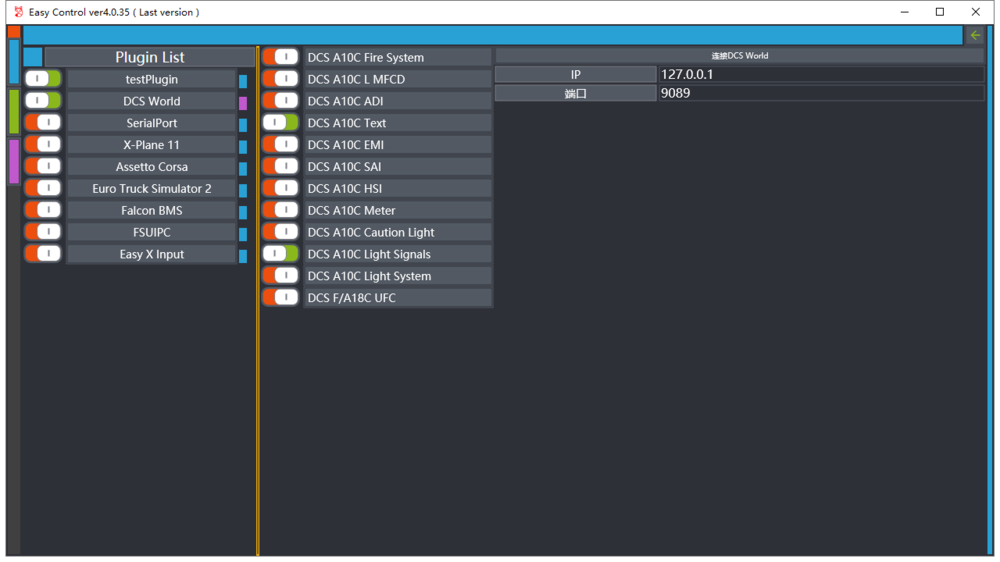Select the blue sidebar tab
This screenshot has height=562, width=1000.
[x=13, y=62]
